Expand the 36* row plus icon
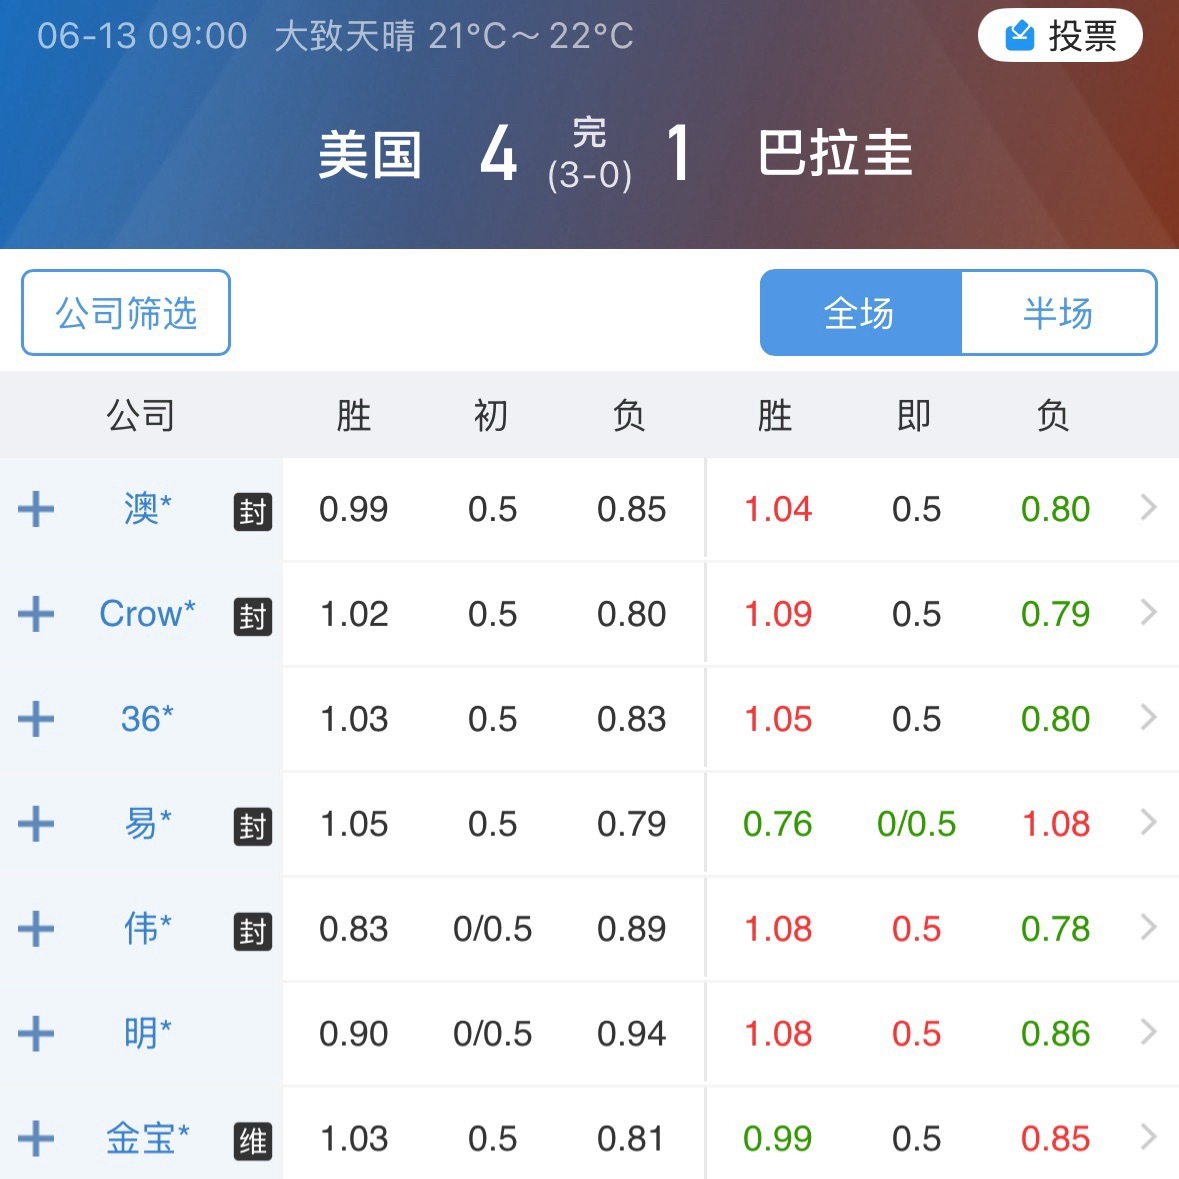The height and width of the screenshot is (1179, 1179). pos(36,718)
